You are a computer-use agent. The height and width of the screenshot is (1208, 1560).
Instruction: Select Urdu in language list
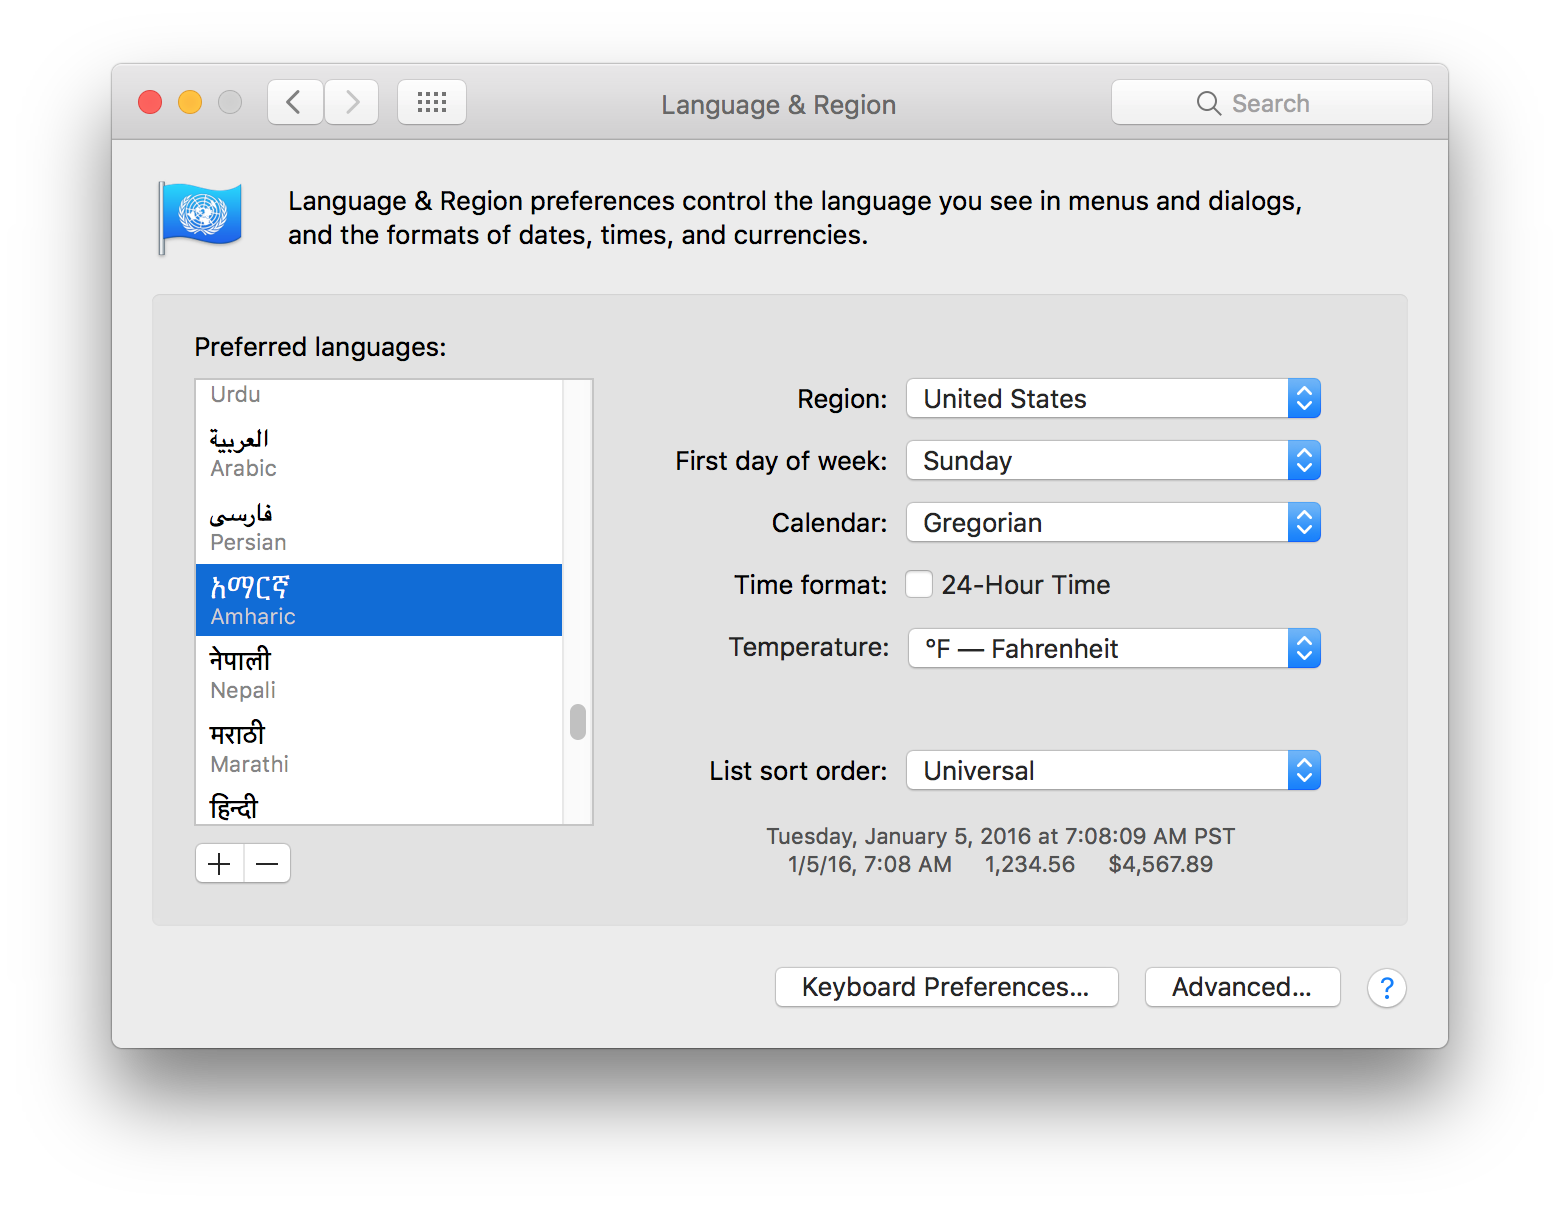point(379,394)
